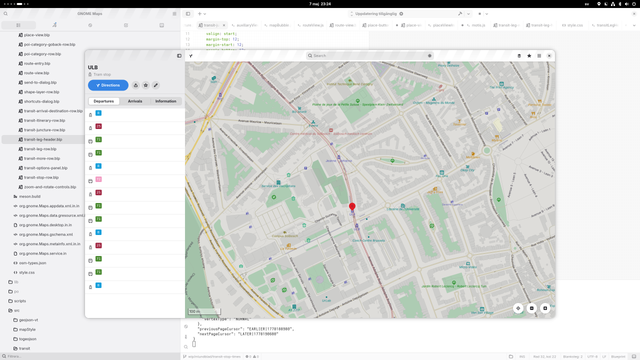Viewport: 640px width, 360px height.
Task: Open osm-types.json in the project tree
Action: click(x=33, y=263)
